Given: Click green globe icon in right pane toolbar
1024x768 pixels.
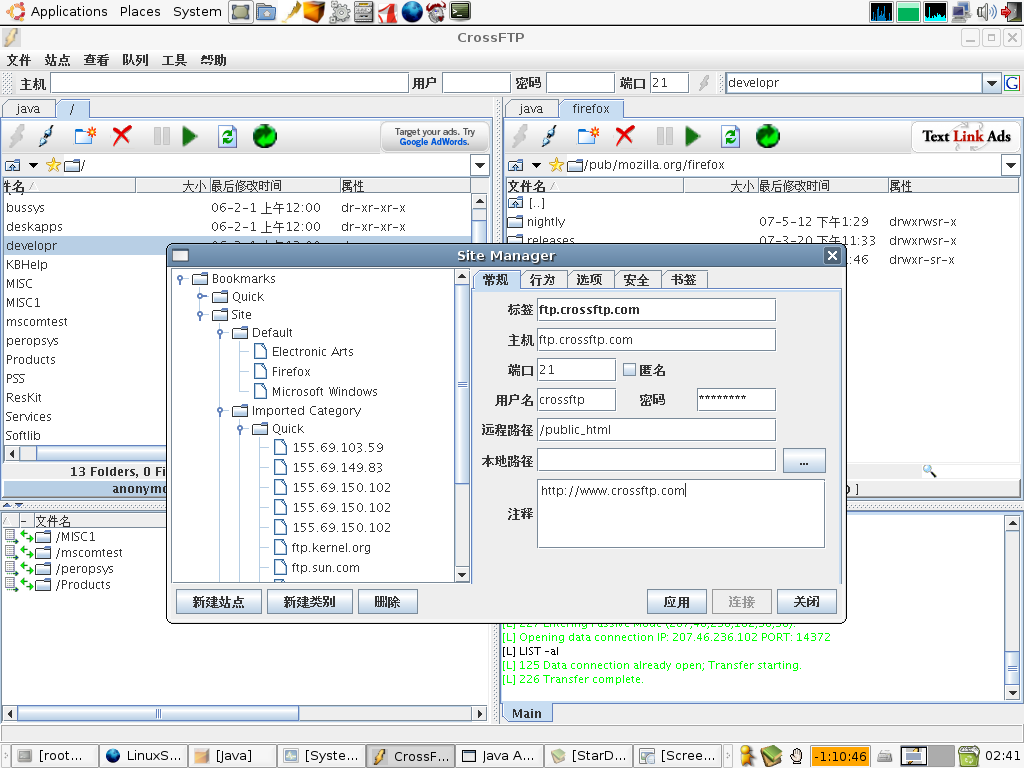Looking at the screenshot, I should tap(767, 136).
